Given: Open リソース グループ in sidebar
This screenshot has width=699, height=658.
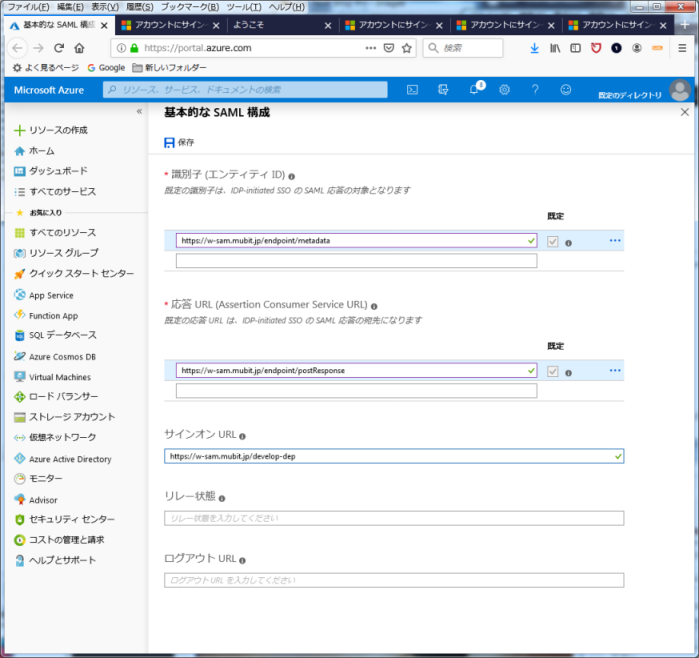Looking at the screenshot, I should coord(56,253).
